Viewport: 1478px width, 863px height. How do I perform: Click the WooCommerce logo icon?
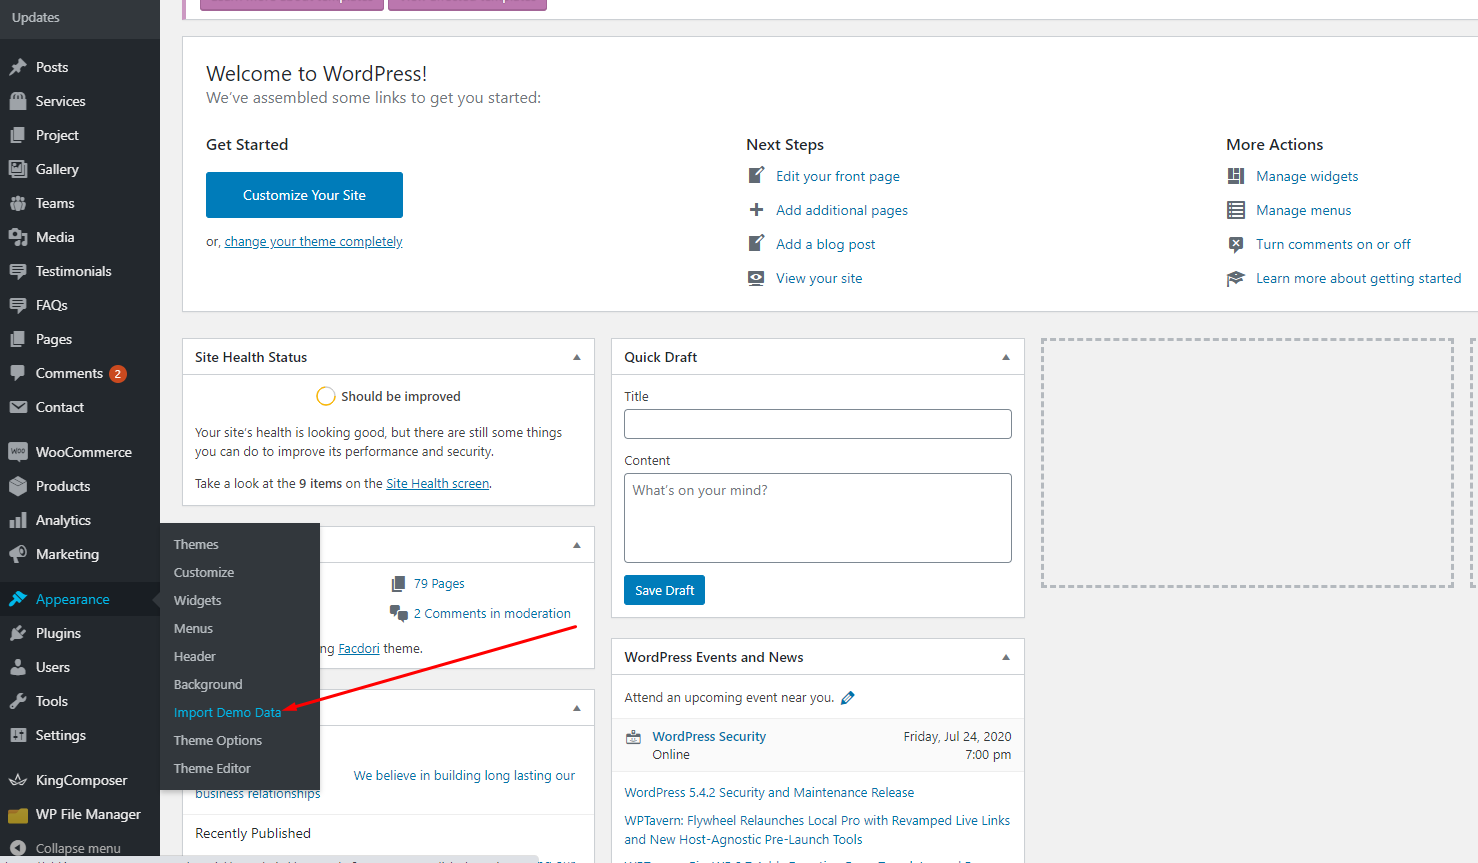pyautogui.click(x=18, y=452)
